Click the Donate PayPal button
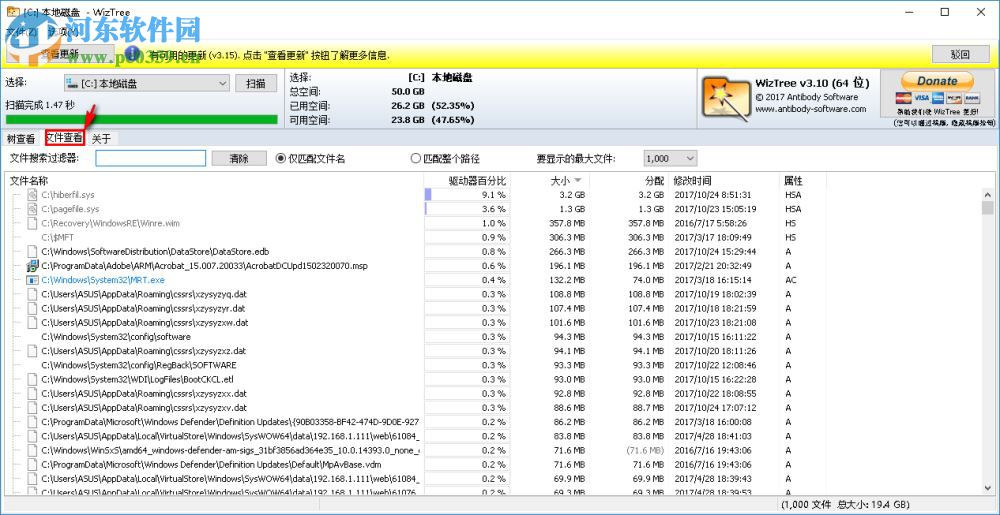 click(x=937, y=81)
